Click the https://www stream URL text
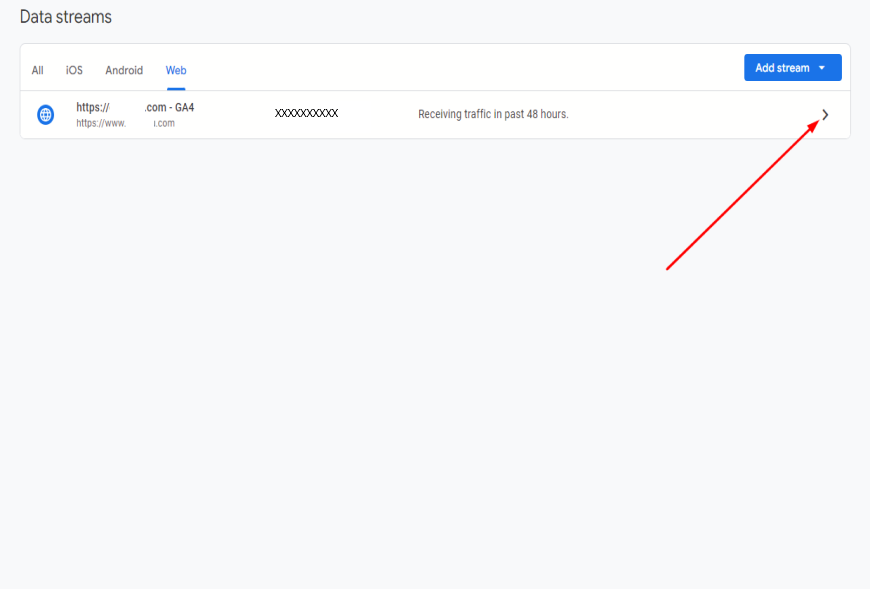Screen dimensions: 870x589 coord(125,123)
